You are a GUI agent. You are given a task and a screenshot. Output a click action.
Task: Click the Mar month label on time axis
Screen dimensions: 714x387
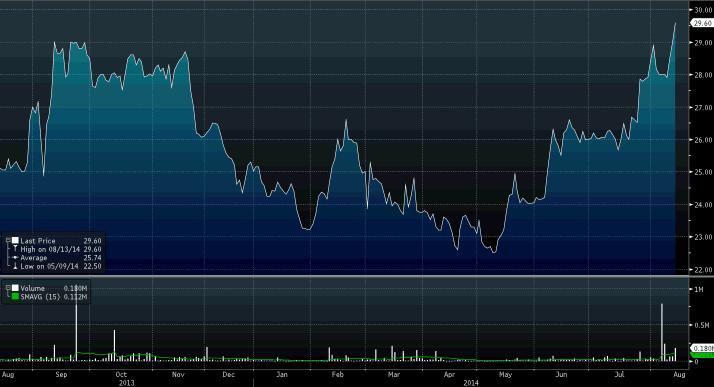tap(394, 374)
